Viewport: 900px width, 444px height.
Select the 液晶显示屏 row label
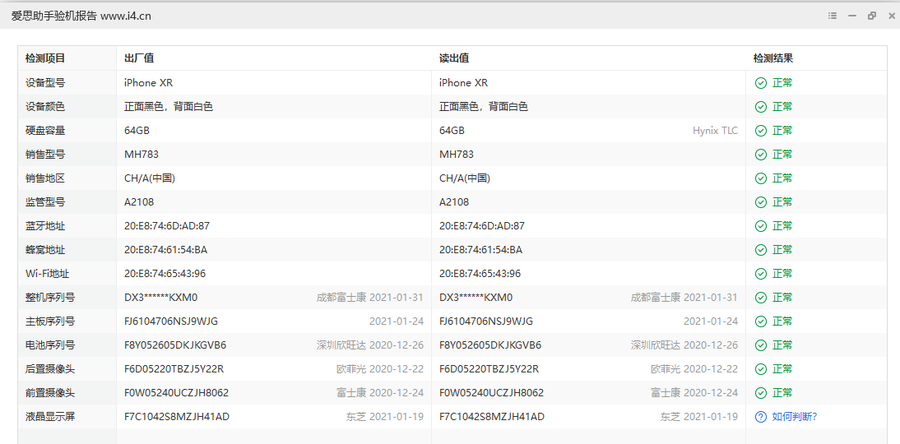click(x=50, y=416)
